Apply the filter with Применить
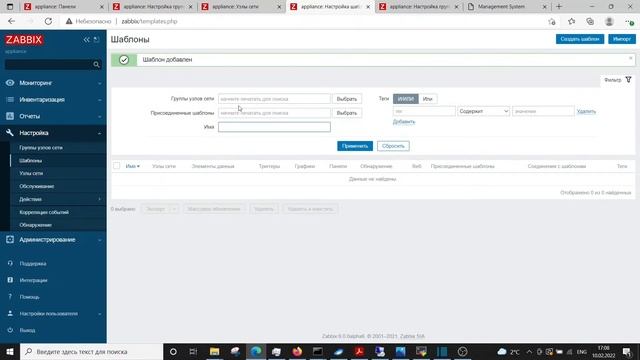 [x=355, y=146]
